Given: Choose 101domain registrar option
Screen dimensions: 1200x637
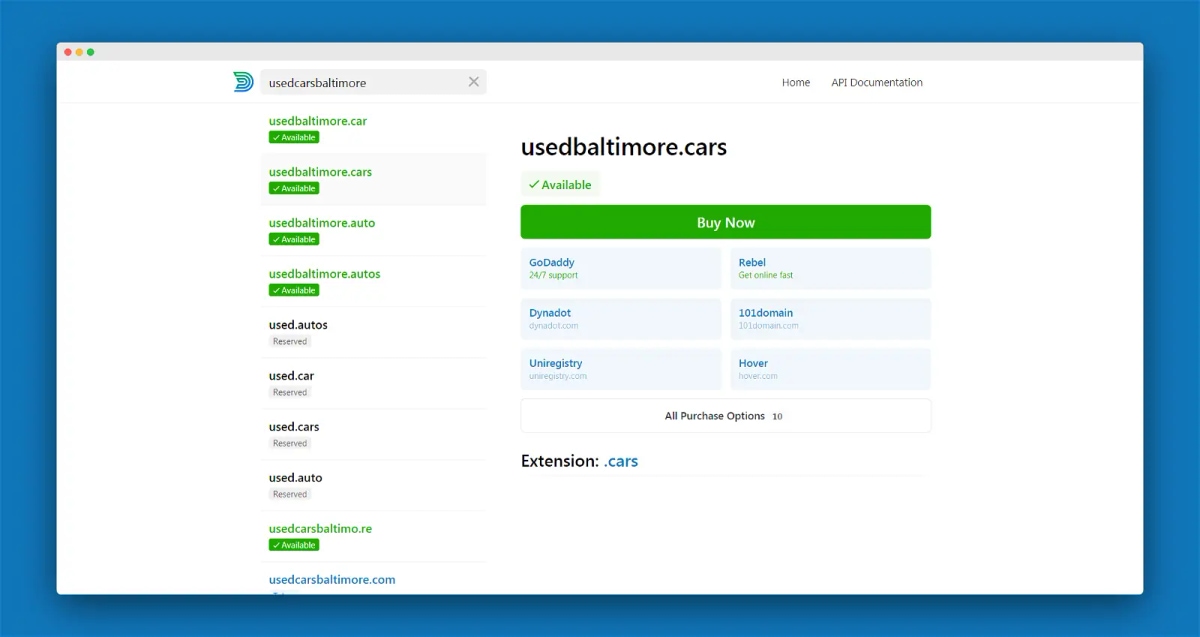Looking at the screenshot, I should coord(830,319).
